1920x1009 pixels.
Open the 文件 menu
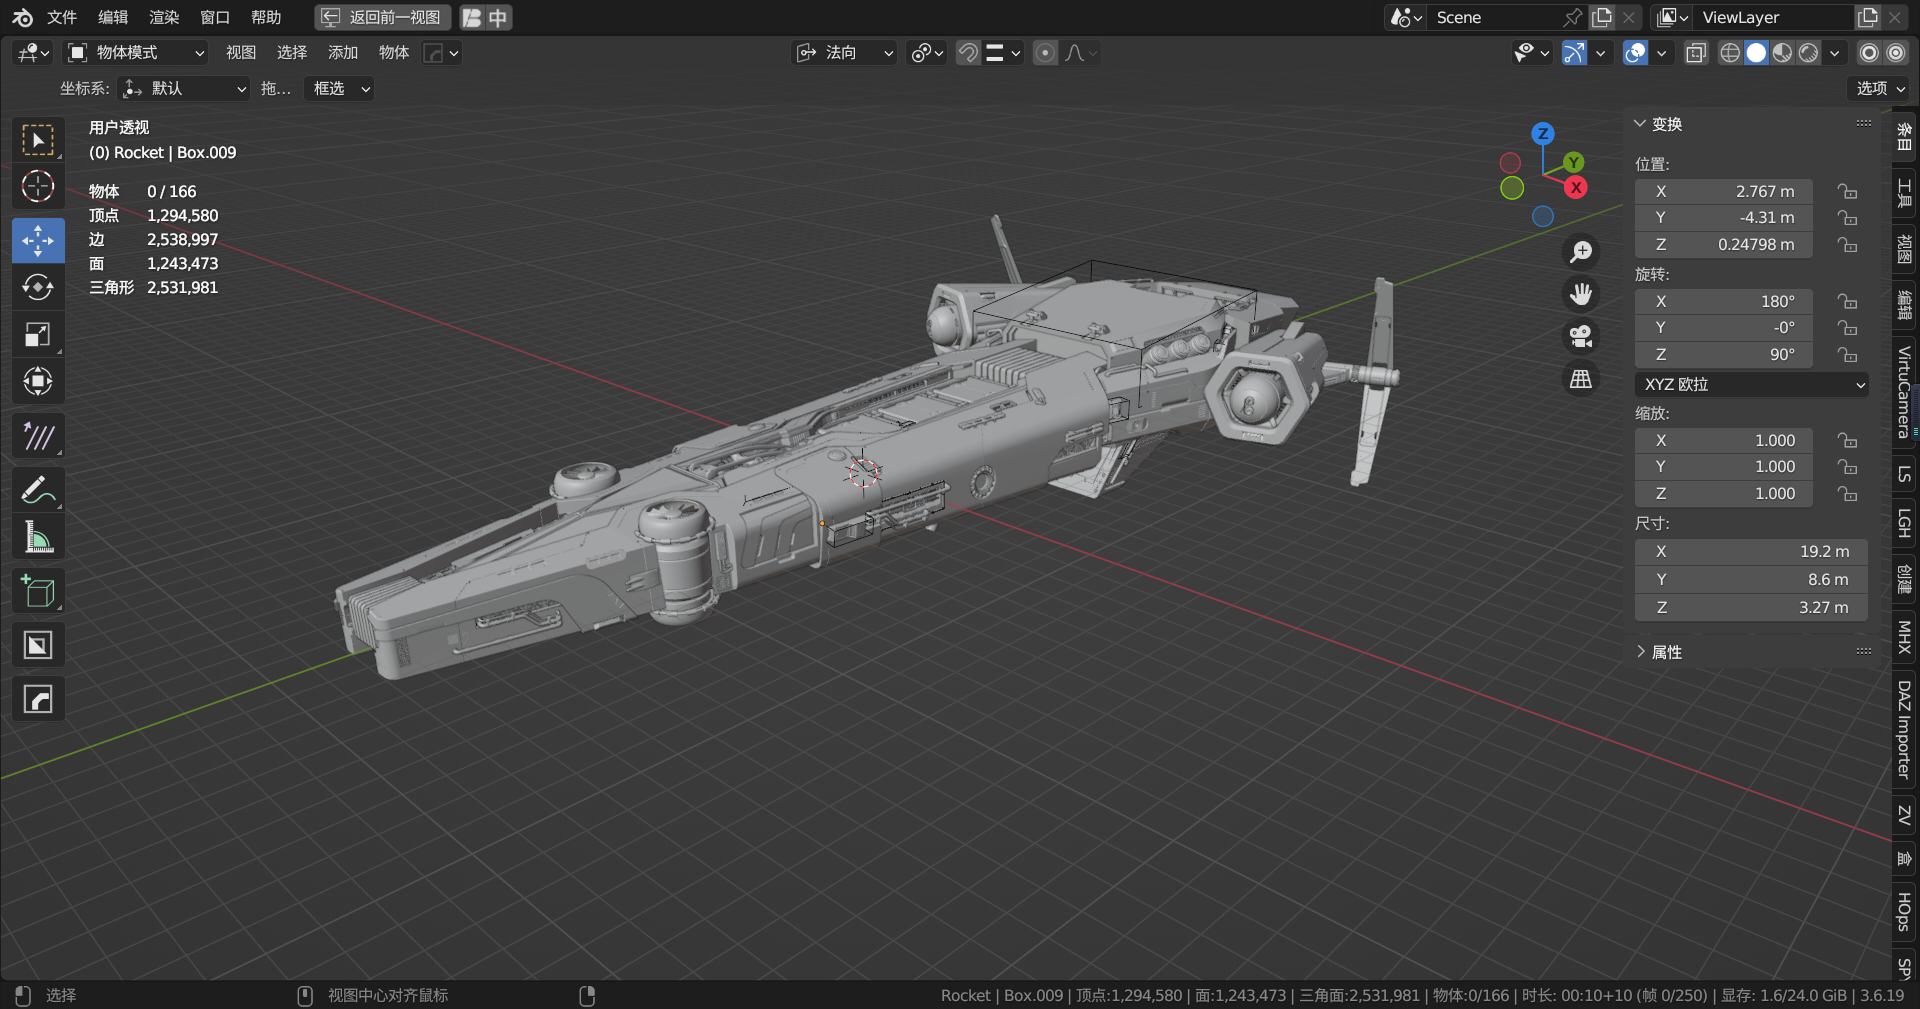point(62,17)
